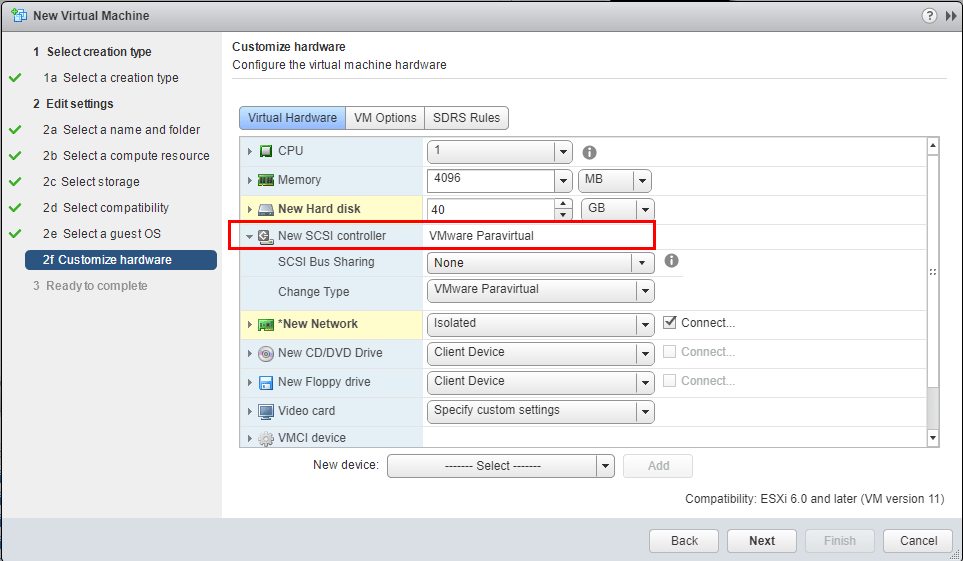Screen dimensions: 963x561
Task: Click the Next button
Action: click(x=762, y=541)
